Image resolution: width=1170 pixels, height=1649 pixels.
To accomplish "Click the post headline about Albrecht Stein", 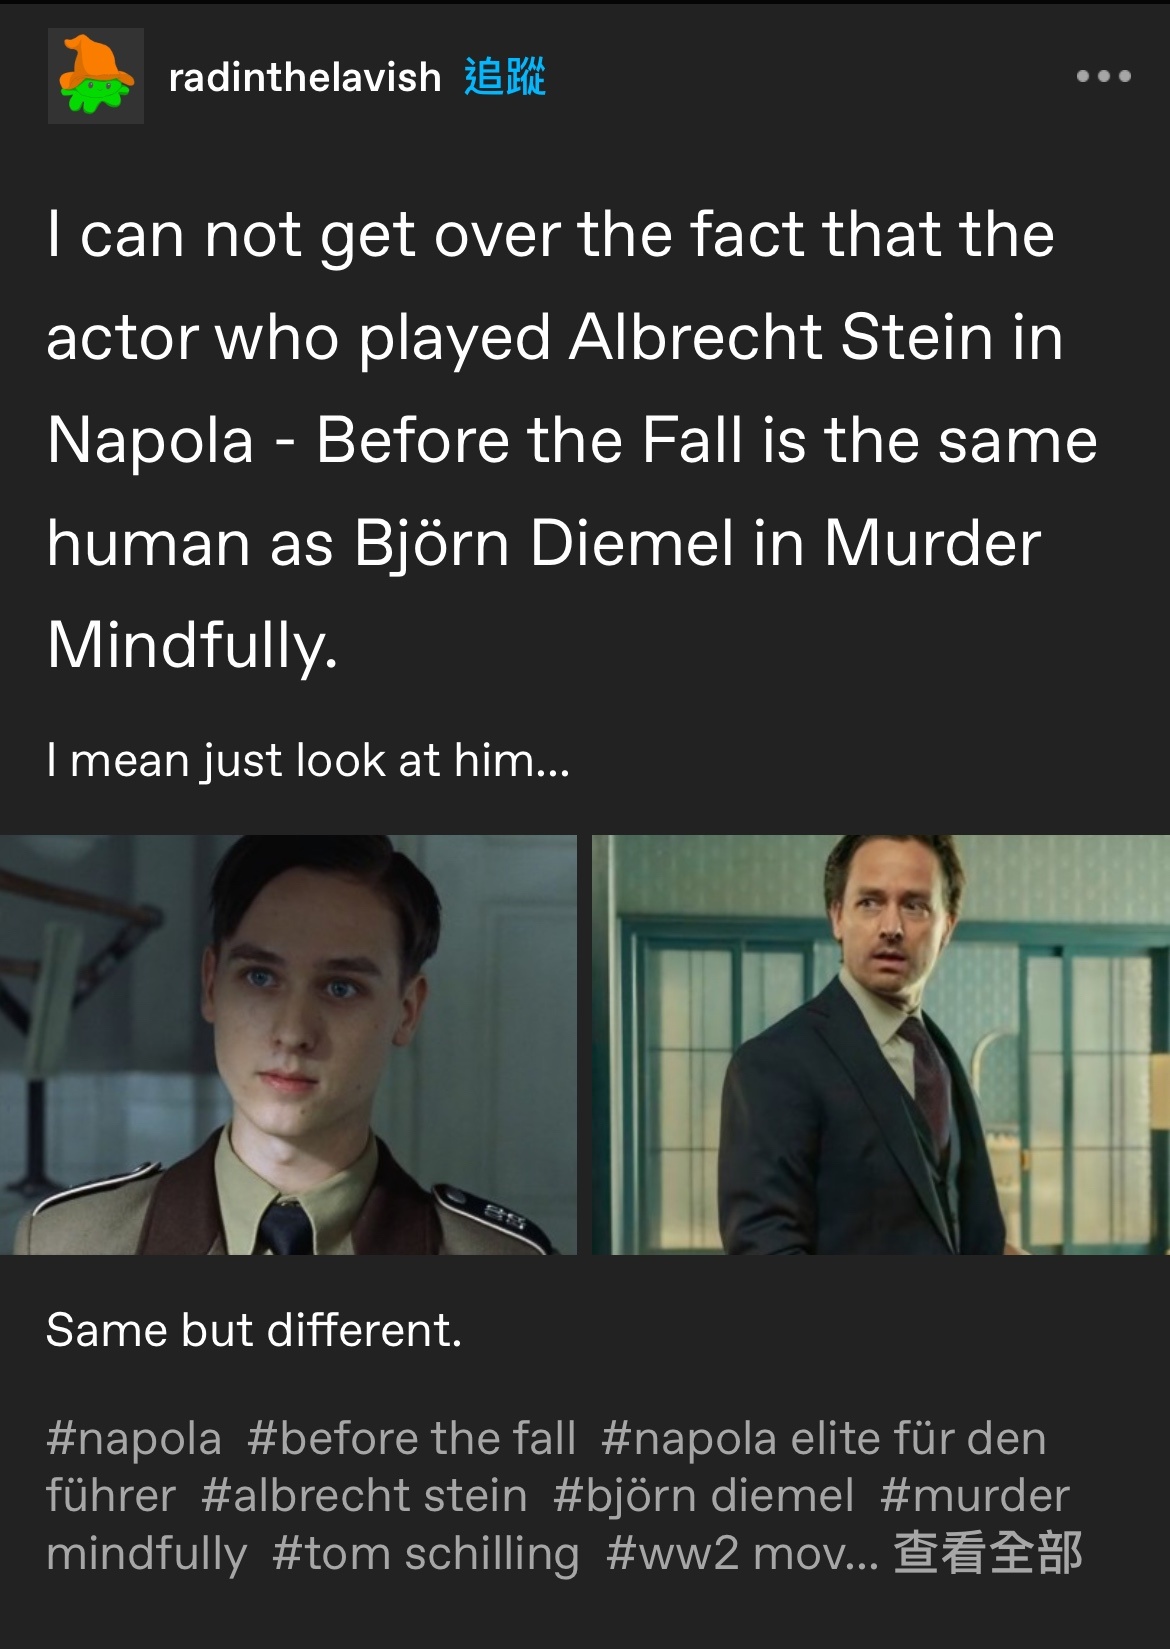I will click(x=572, y=440).
